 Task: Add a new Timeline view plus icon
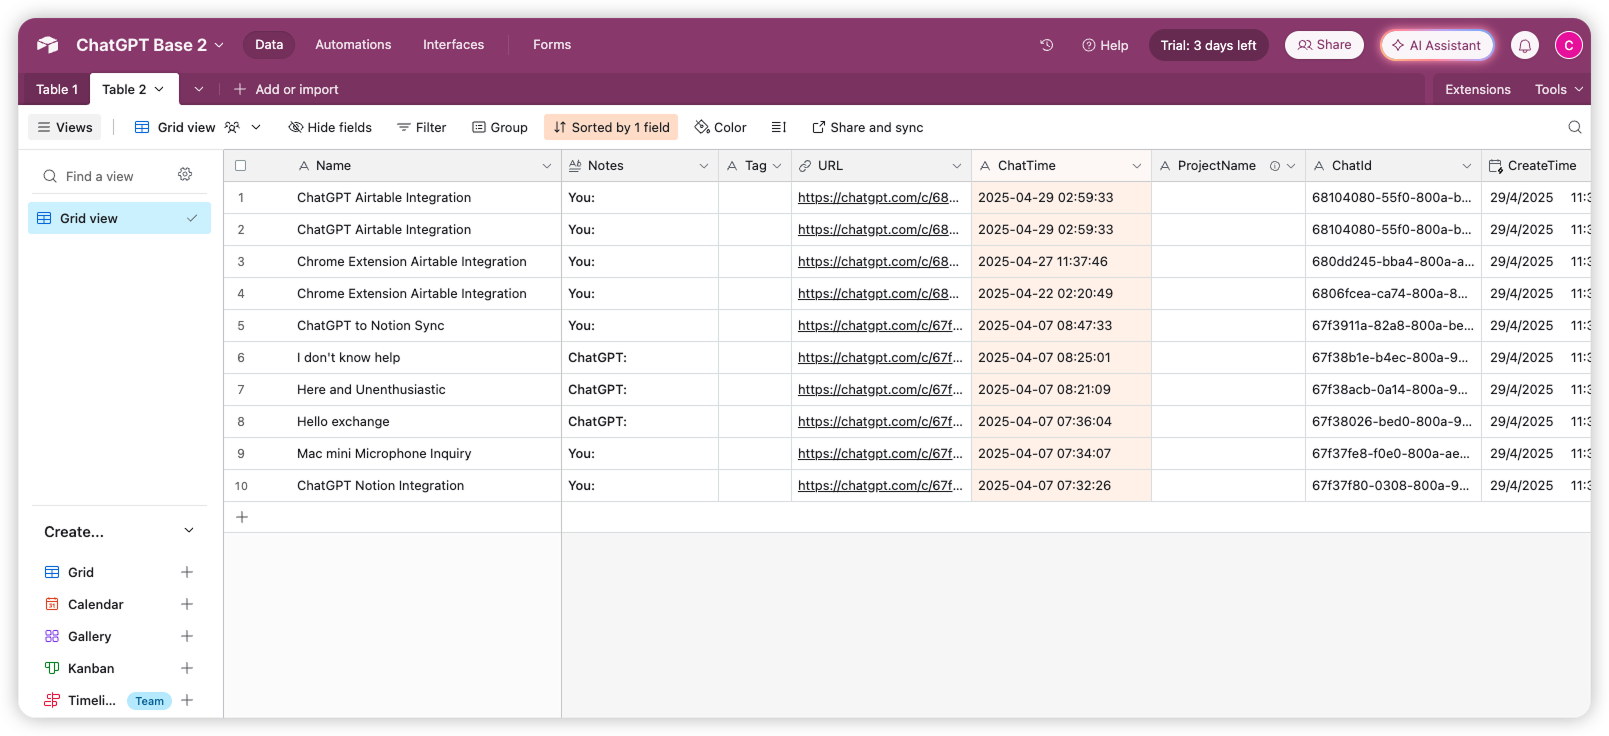click(187, 700)
